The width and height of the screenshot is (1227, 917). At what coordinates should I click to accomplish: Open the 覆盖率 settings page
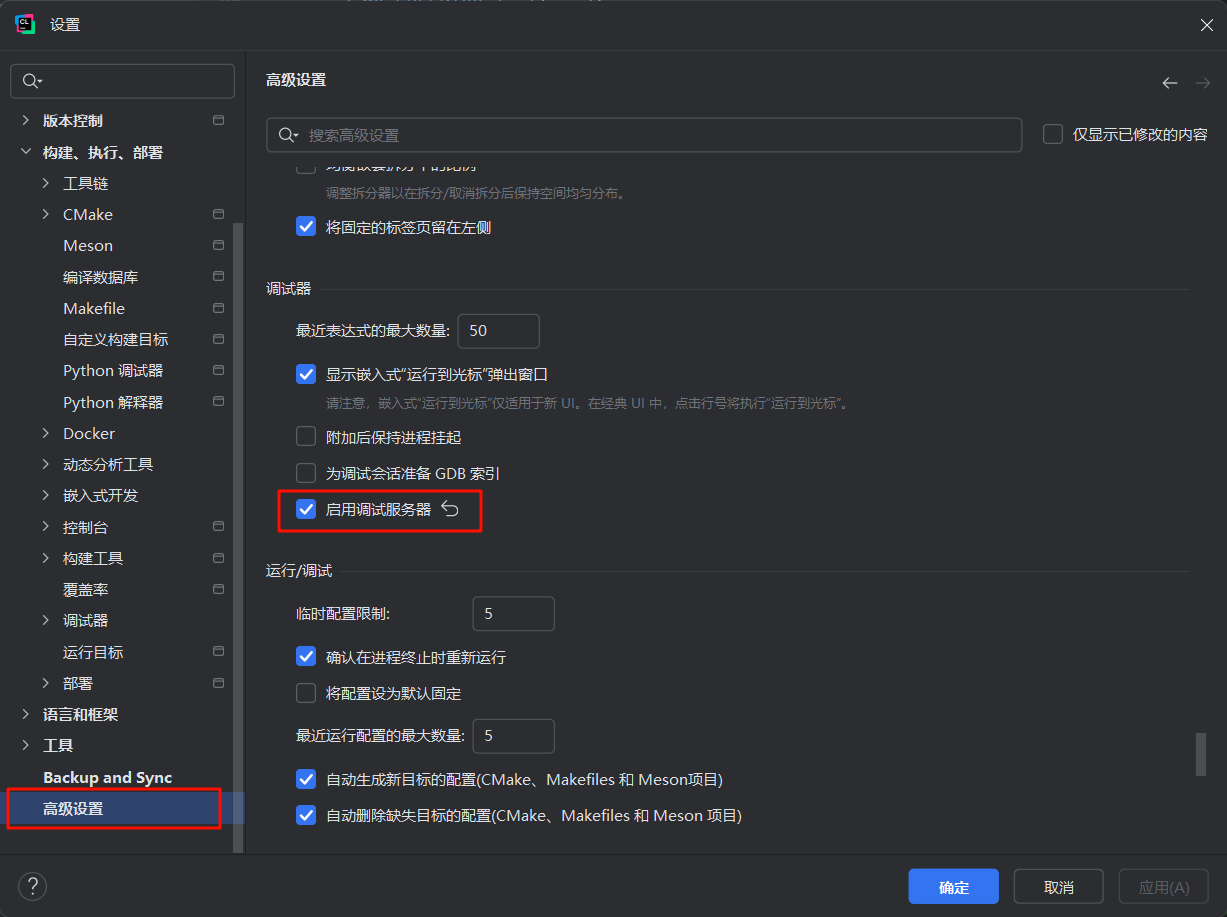pyautogui.click(x=85, y=590)
